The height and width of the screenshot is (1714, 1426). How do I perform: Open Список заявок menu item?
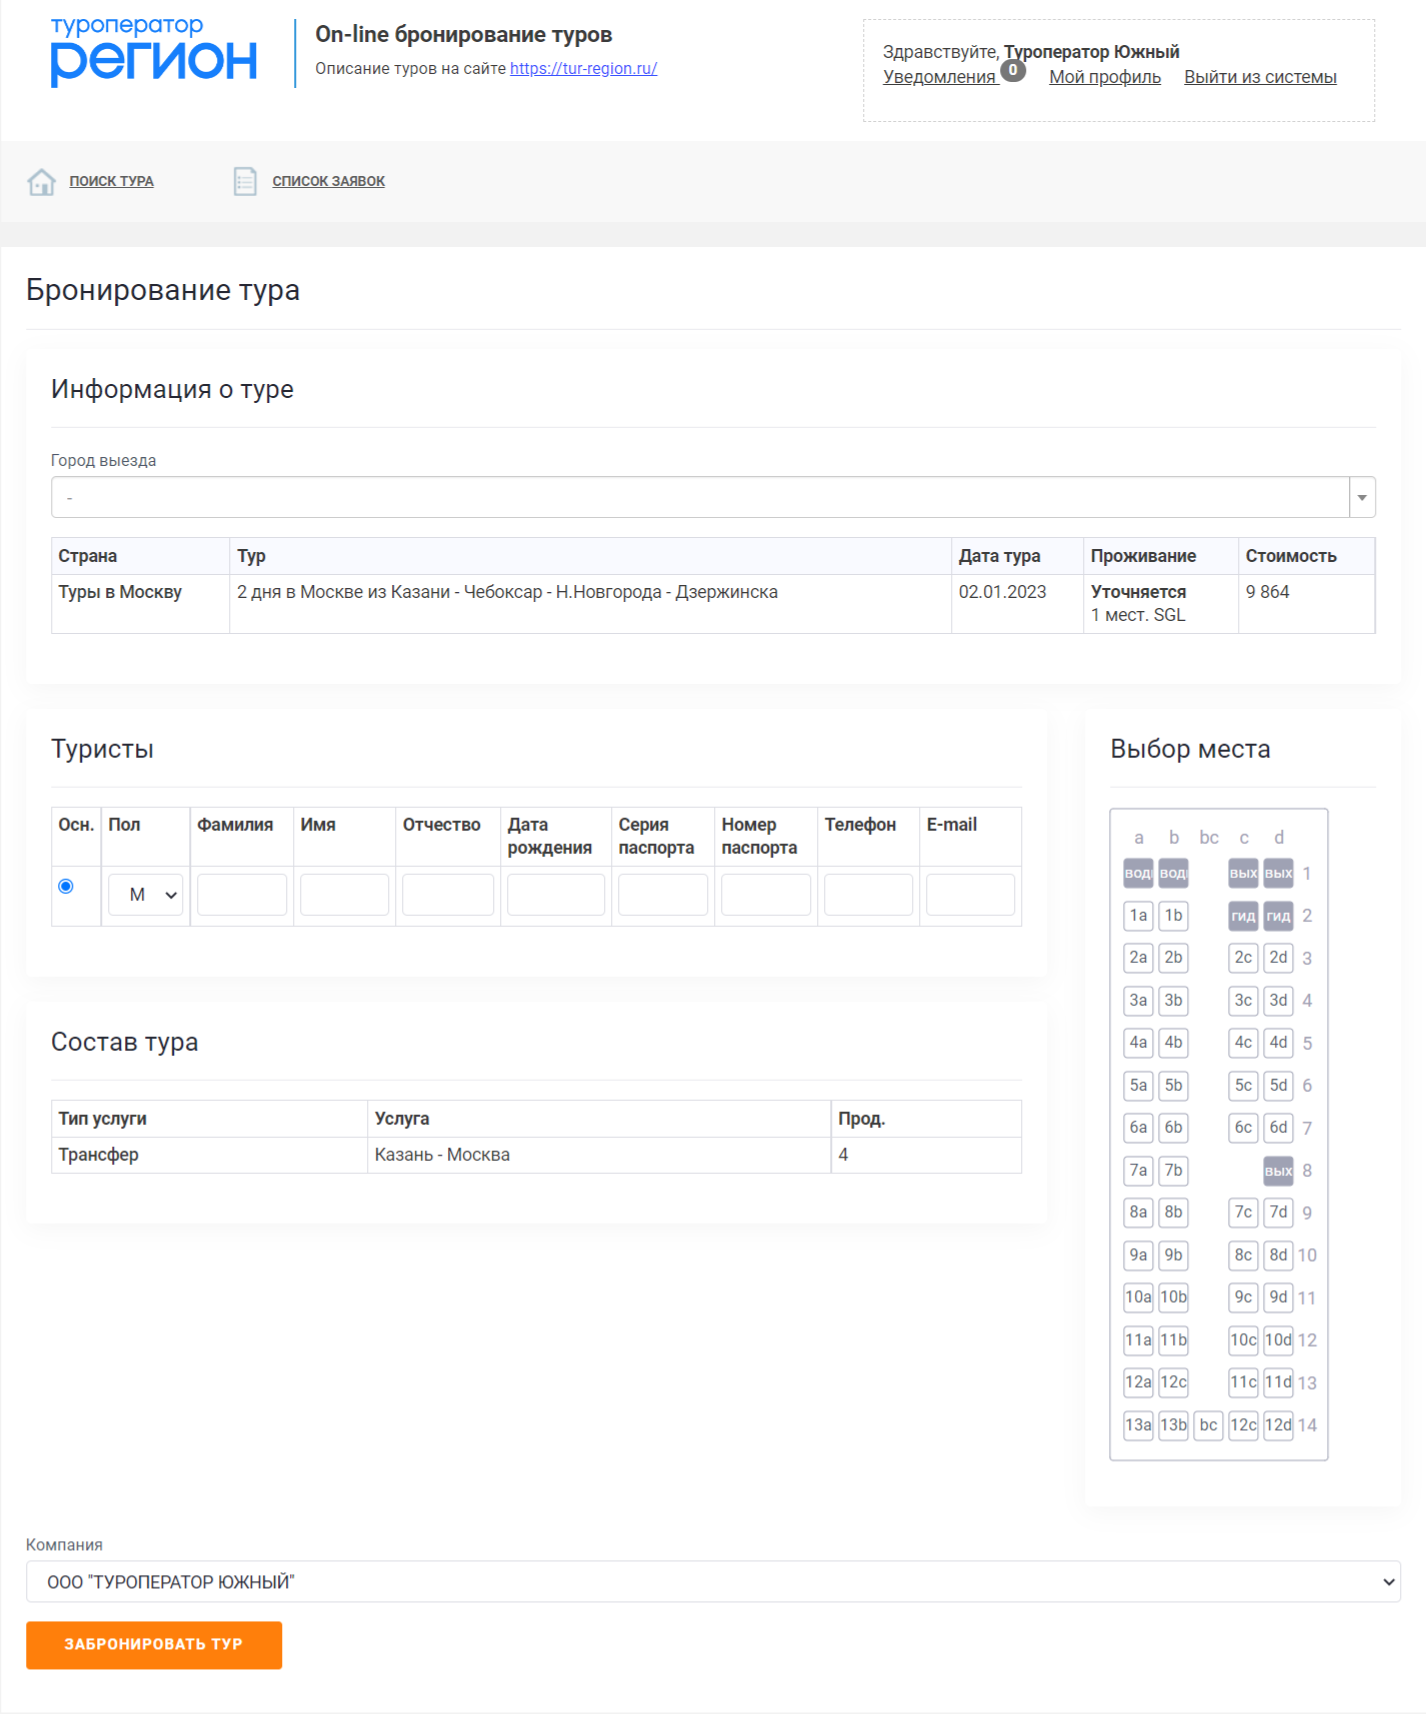[x=328, y=181]
